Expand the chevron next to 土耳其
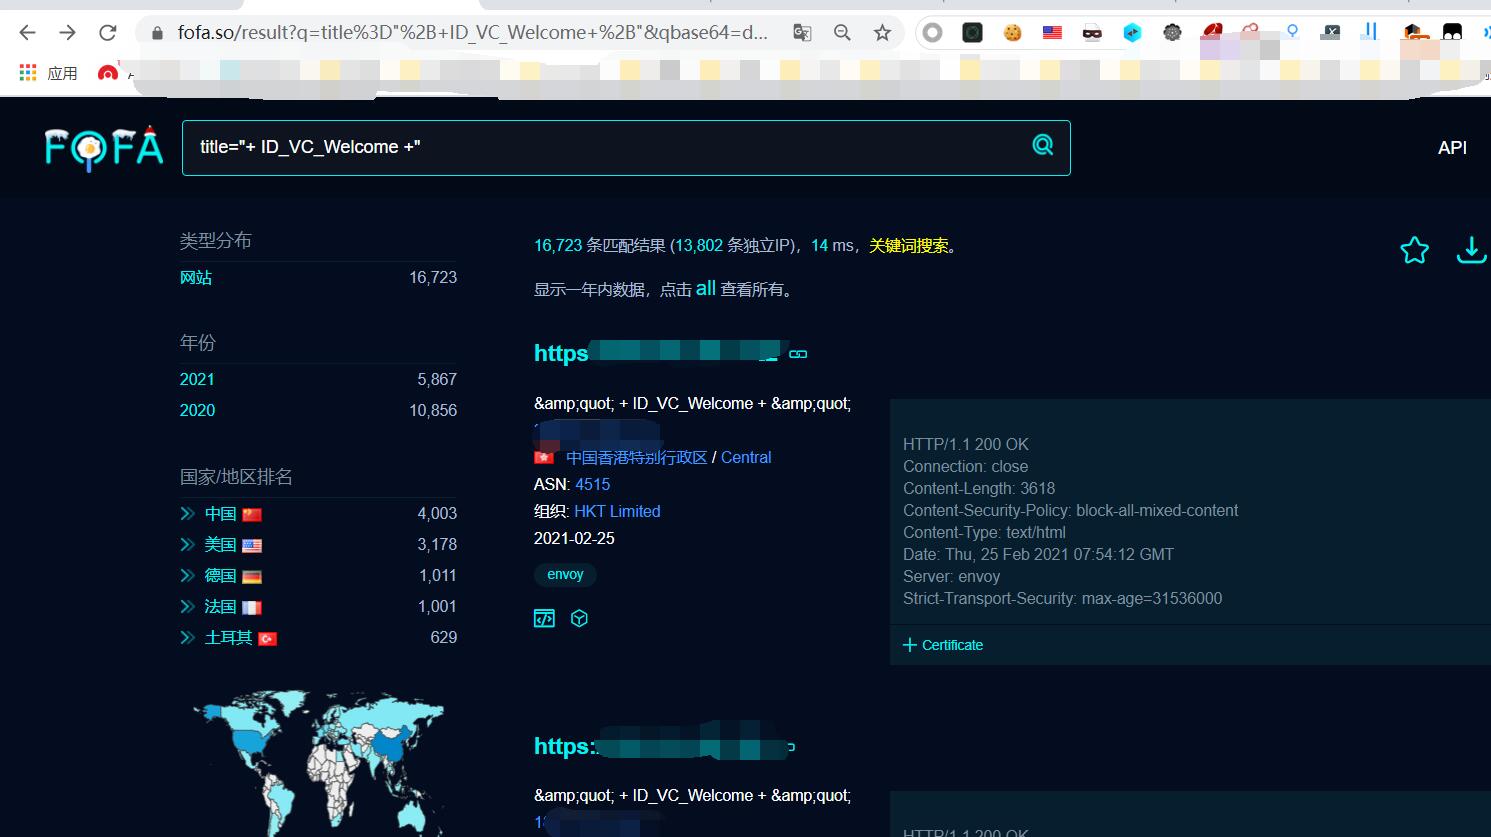Screen dimensions: 1491x837 [x=187, y=637]
